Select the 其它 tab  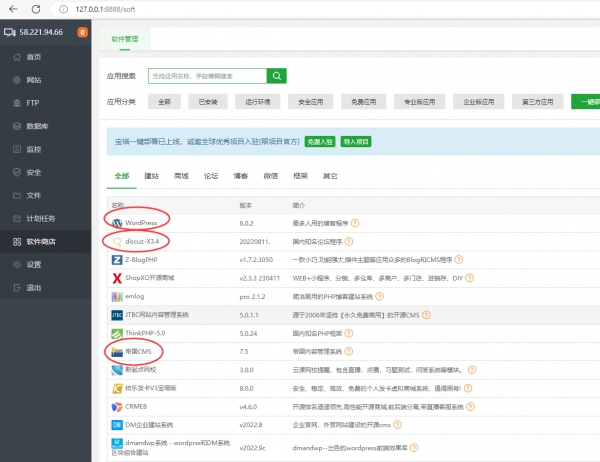tap(330, 176)
